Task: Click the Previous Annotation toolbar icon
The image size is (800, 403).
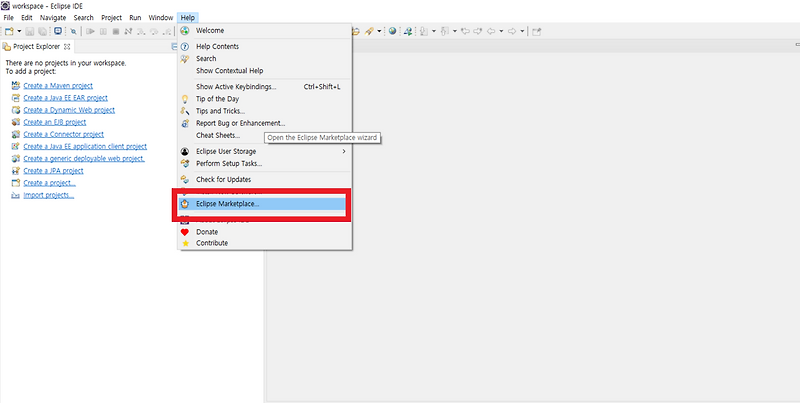Action: tap(444, 31)
